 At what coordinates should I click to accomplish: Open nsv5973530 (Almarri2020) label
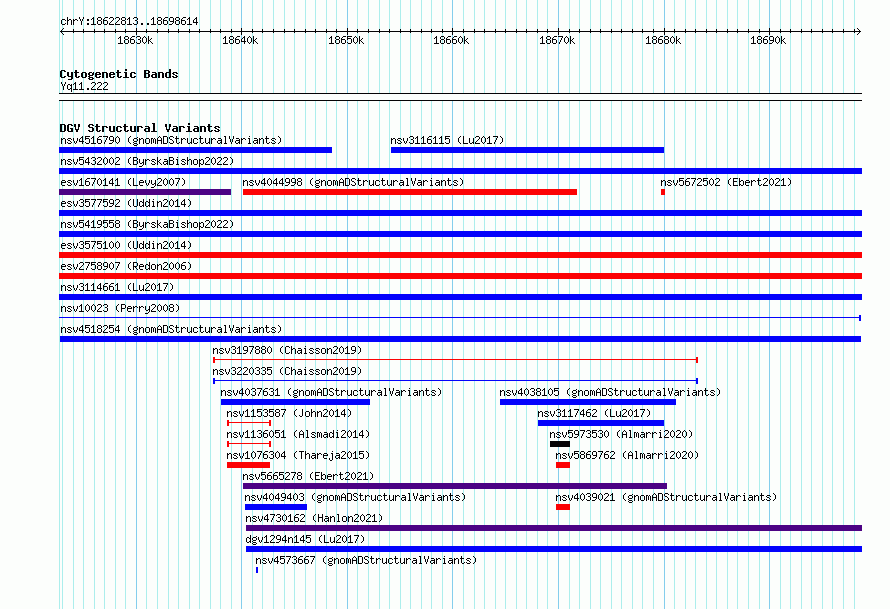click(x=622, y=434)
